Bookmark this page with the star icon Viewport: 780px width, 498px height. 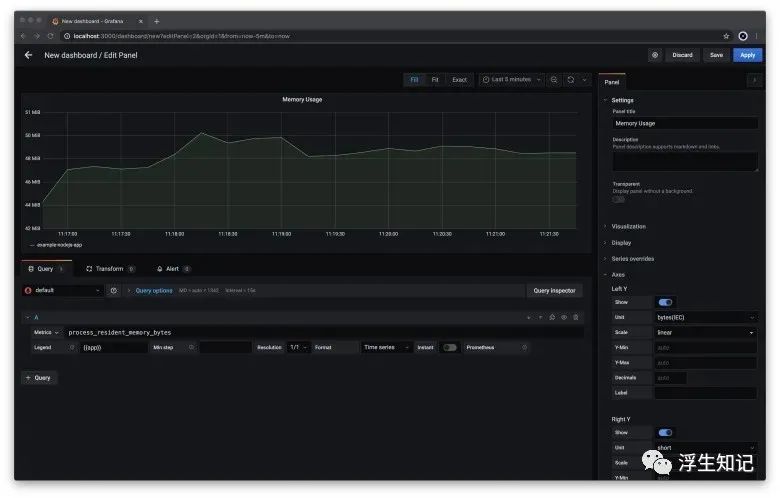[726, 36]
